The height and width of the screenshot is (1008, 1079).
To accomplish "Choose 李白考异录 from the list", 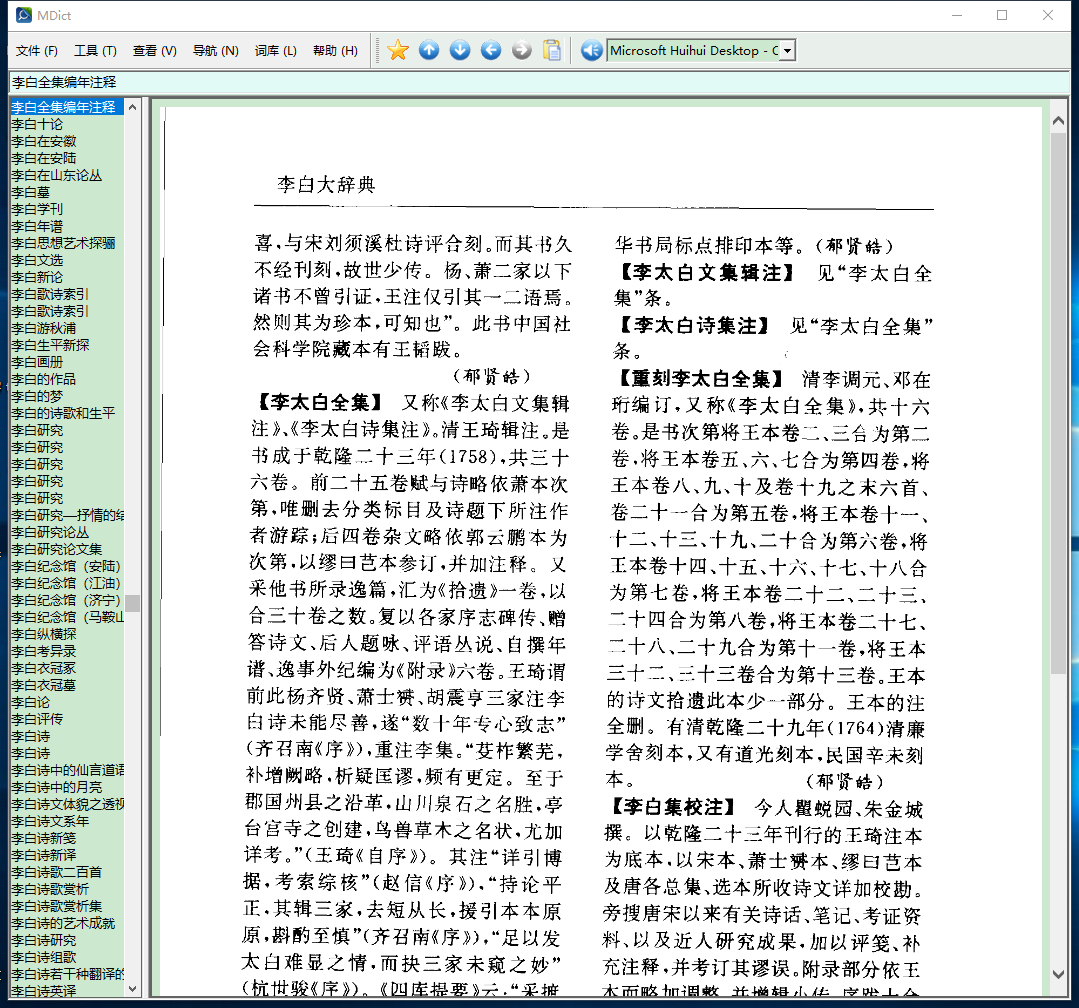I will 44,651.
